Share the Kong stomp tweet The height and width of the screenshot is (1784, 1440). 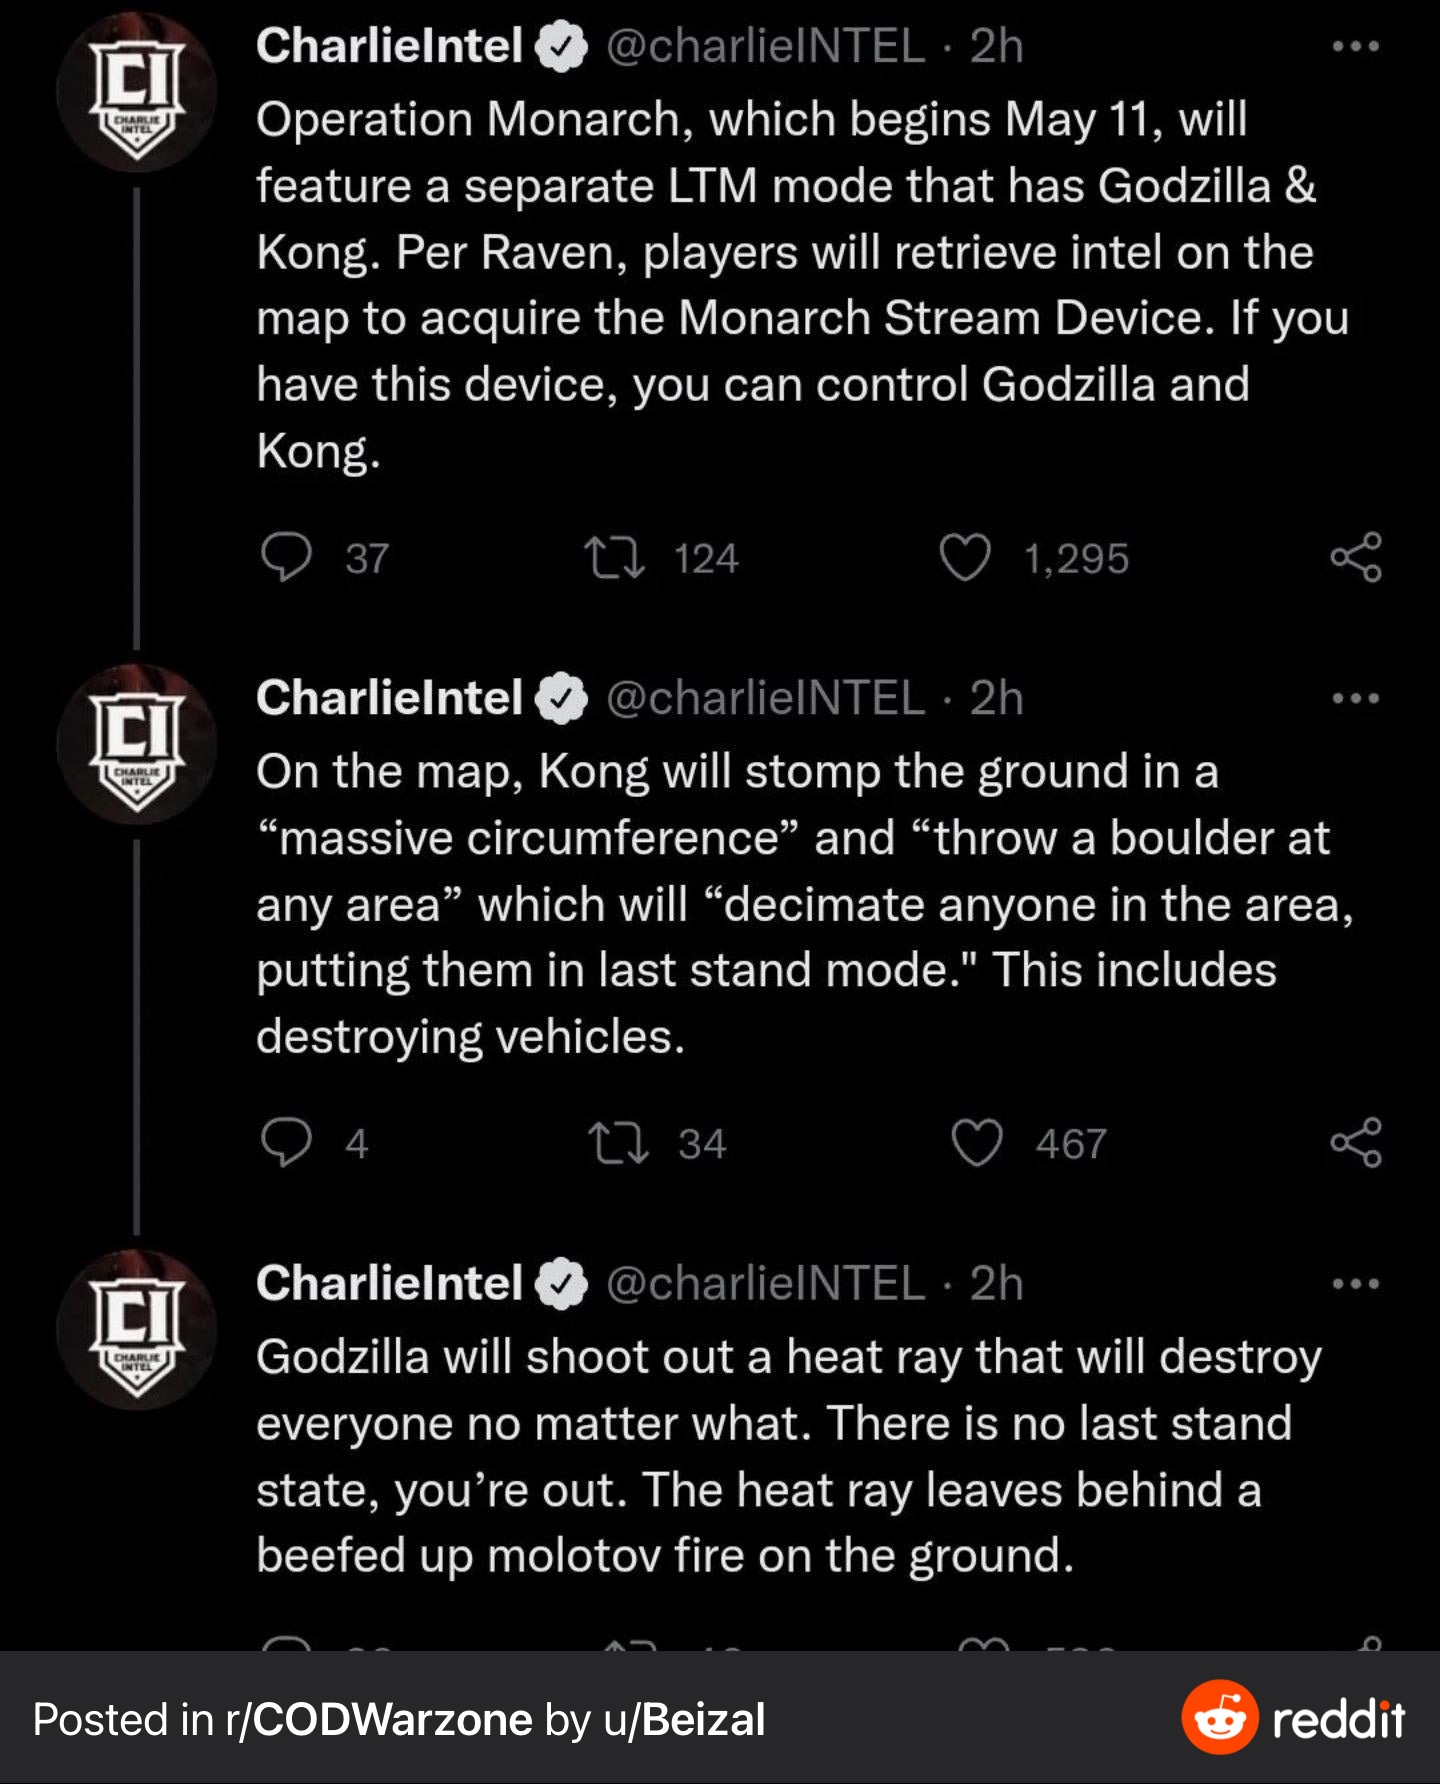1356,1142
